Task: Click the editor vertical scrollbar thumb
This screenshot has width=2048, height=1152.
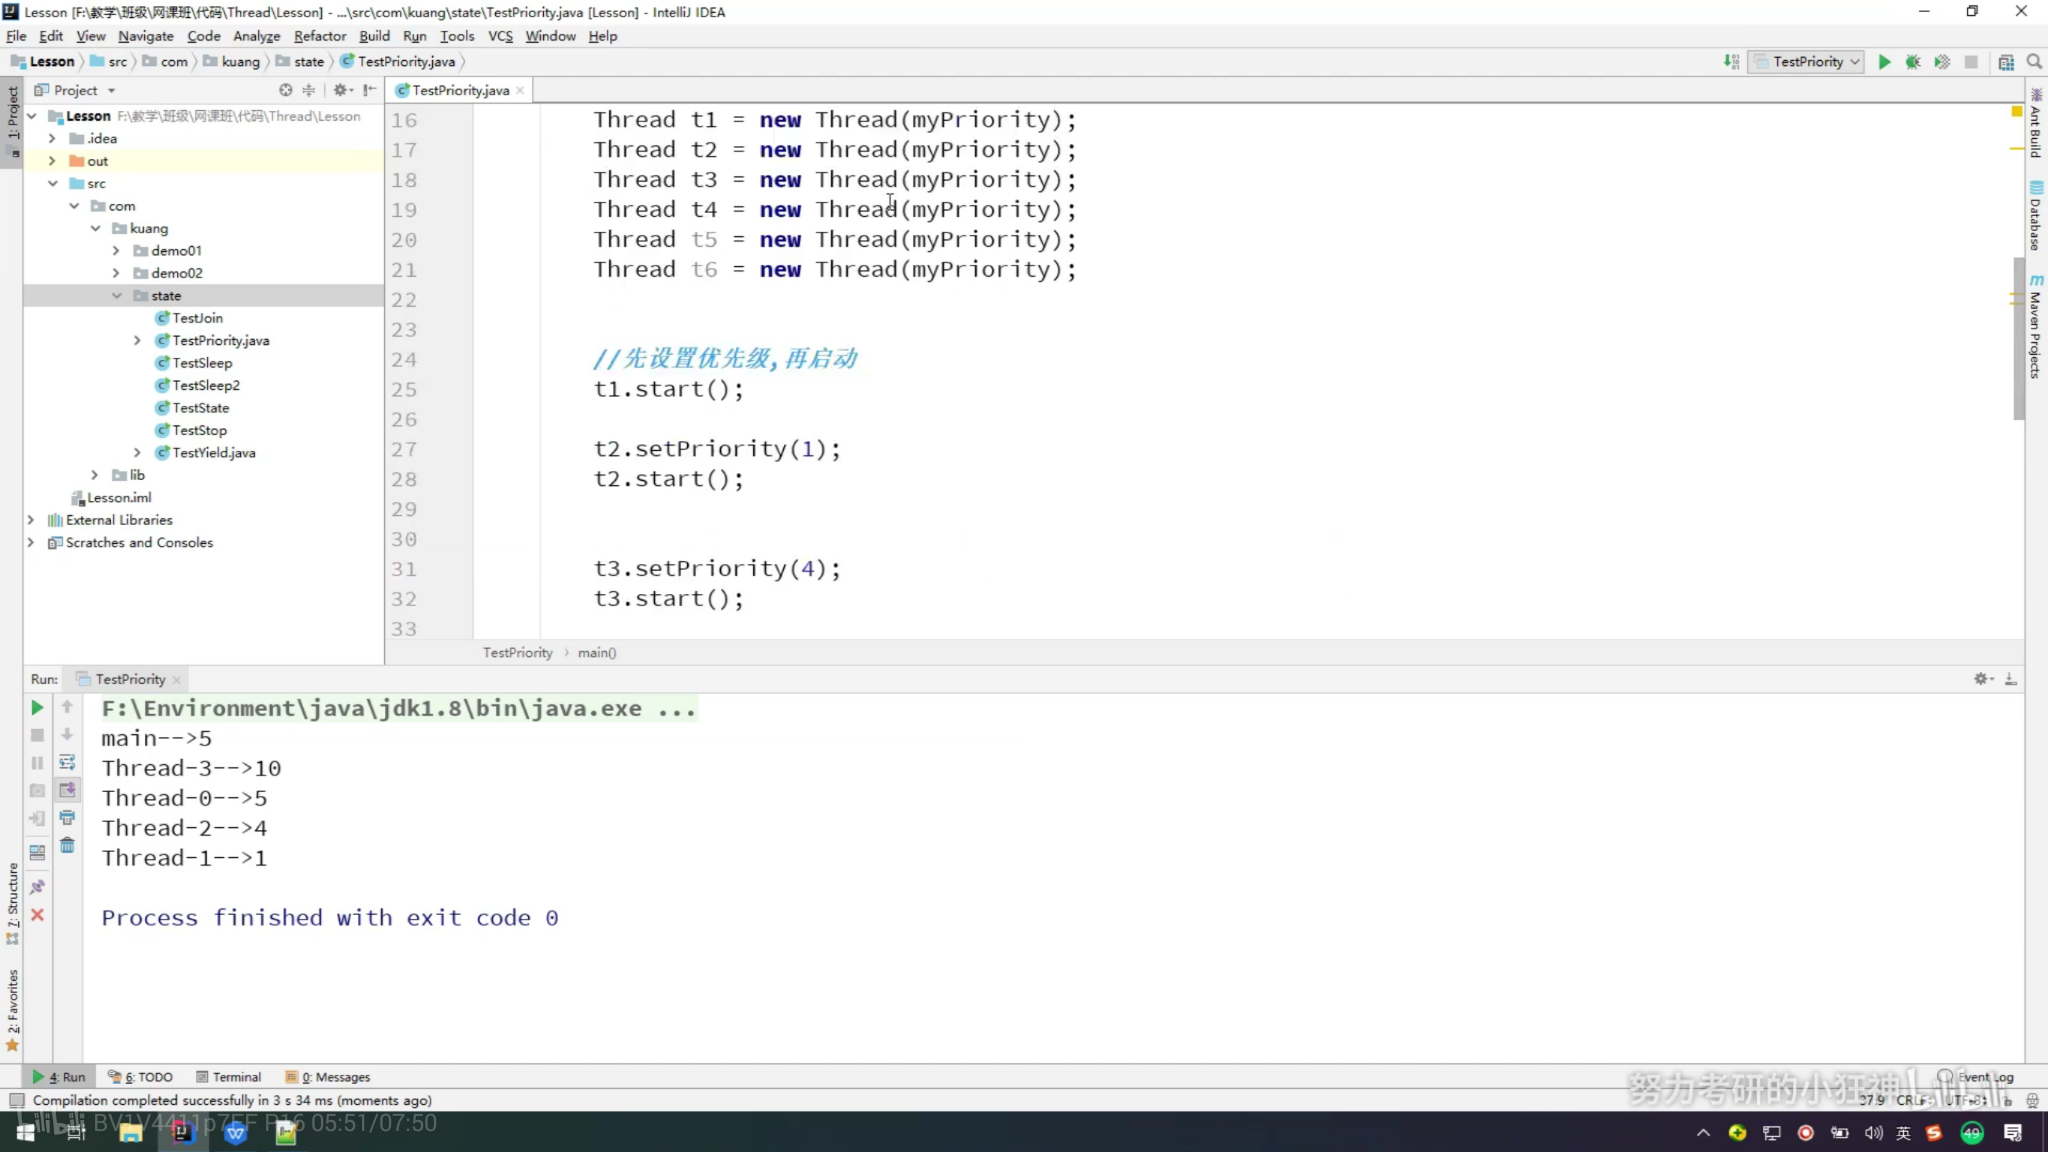Action: (x=2019, y=338)
